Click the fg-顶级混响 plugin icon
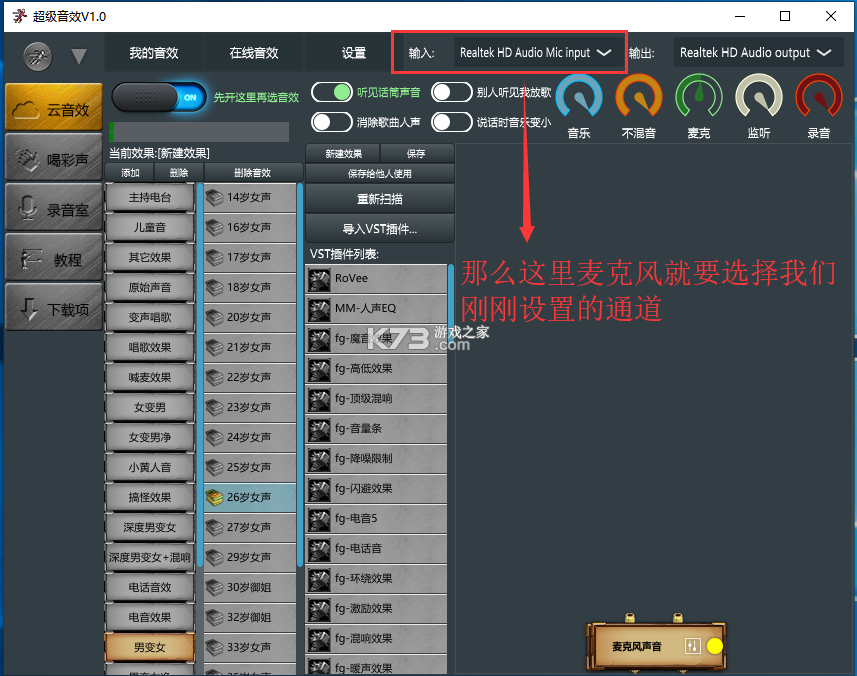 [x=319, y=401]
